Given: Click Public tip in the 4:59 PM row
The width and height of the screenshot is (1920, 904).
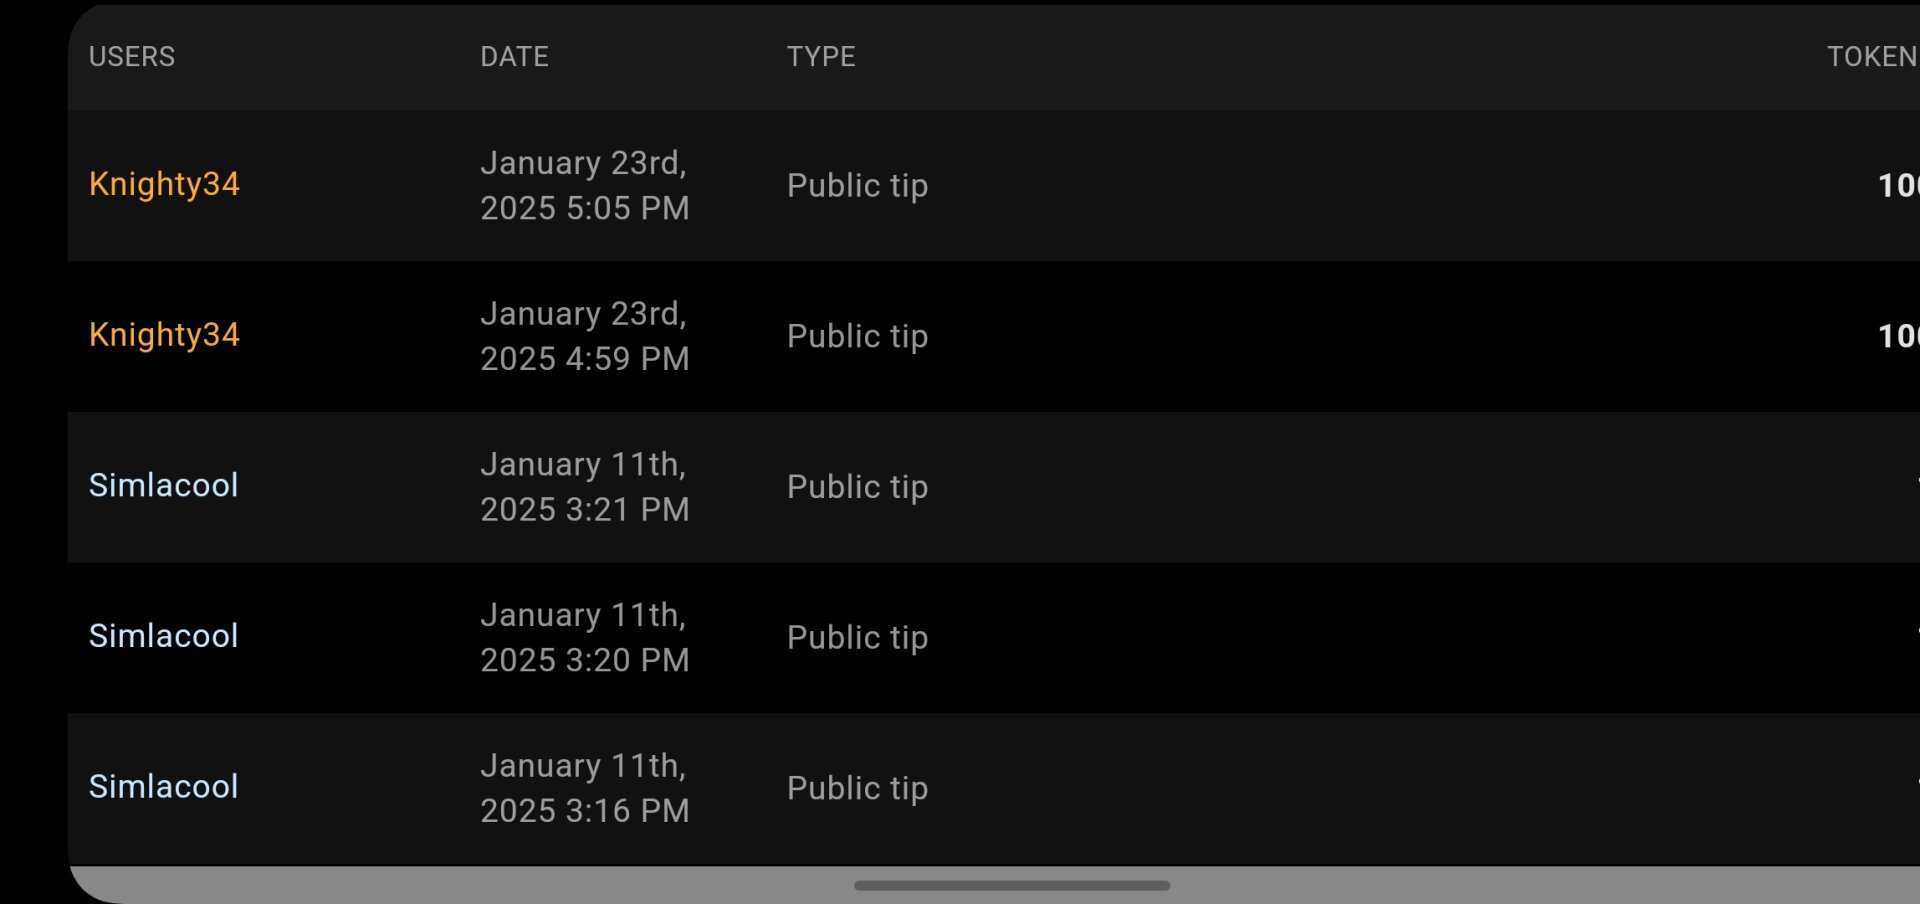Looking at the screenshot, I should coord(857,337).
